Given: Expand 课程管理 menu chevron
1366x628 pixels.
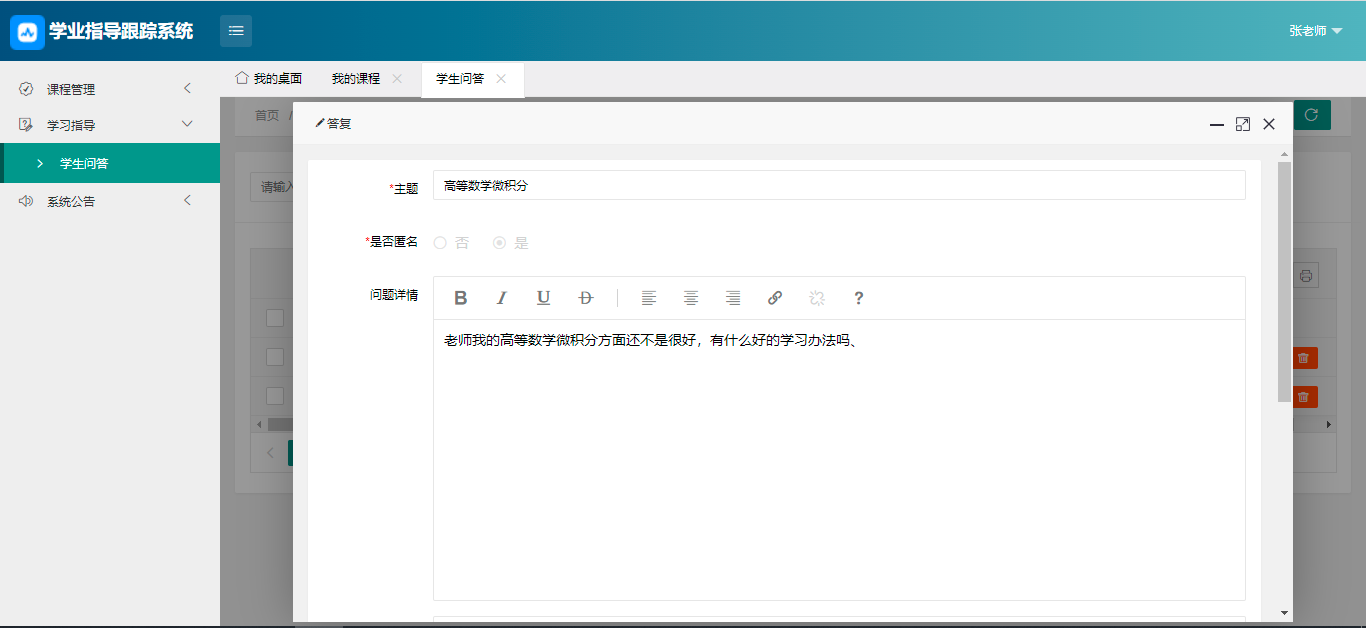Looking at the screenshot, I should click(x=187, y=89).
